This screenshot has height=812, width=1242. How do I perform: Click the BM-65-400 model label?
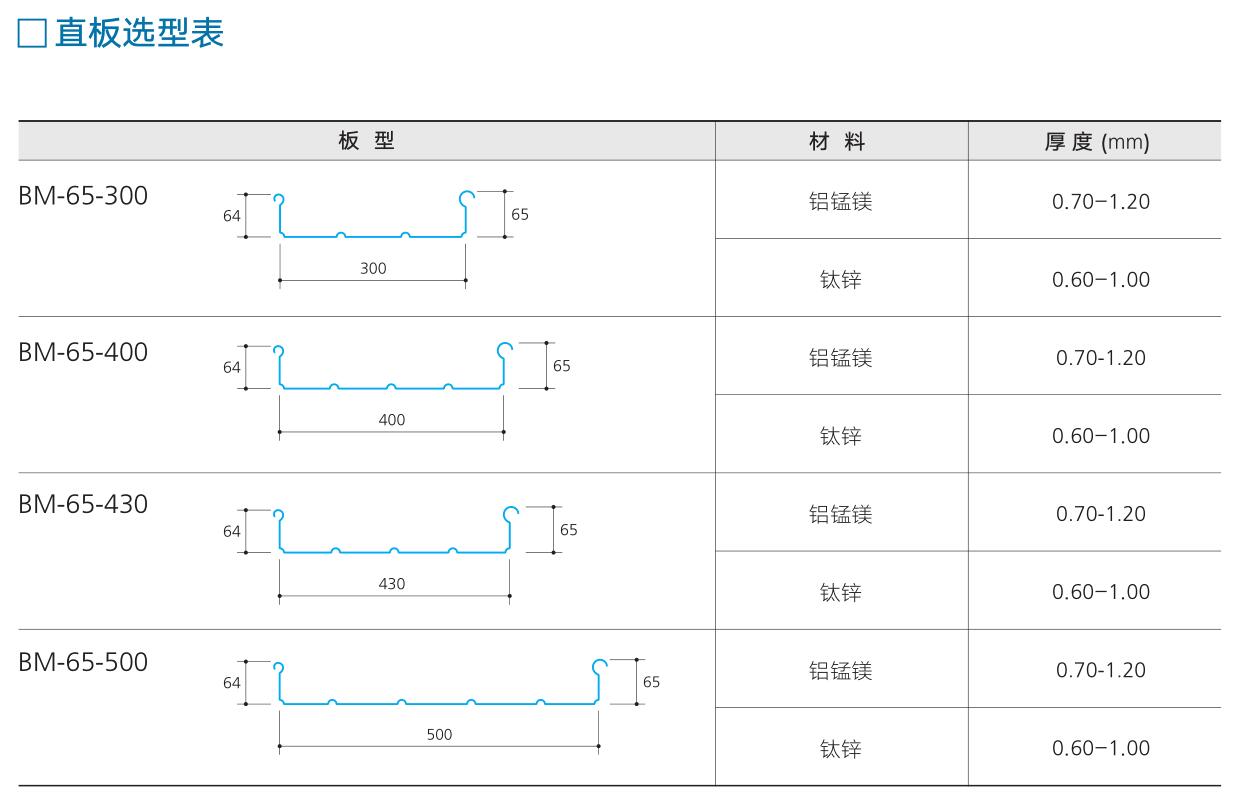click(83, 352)
